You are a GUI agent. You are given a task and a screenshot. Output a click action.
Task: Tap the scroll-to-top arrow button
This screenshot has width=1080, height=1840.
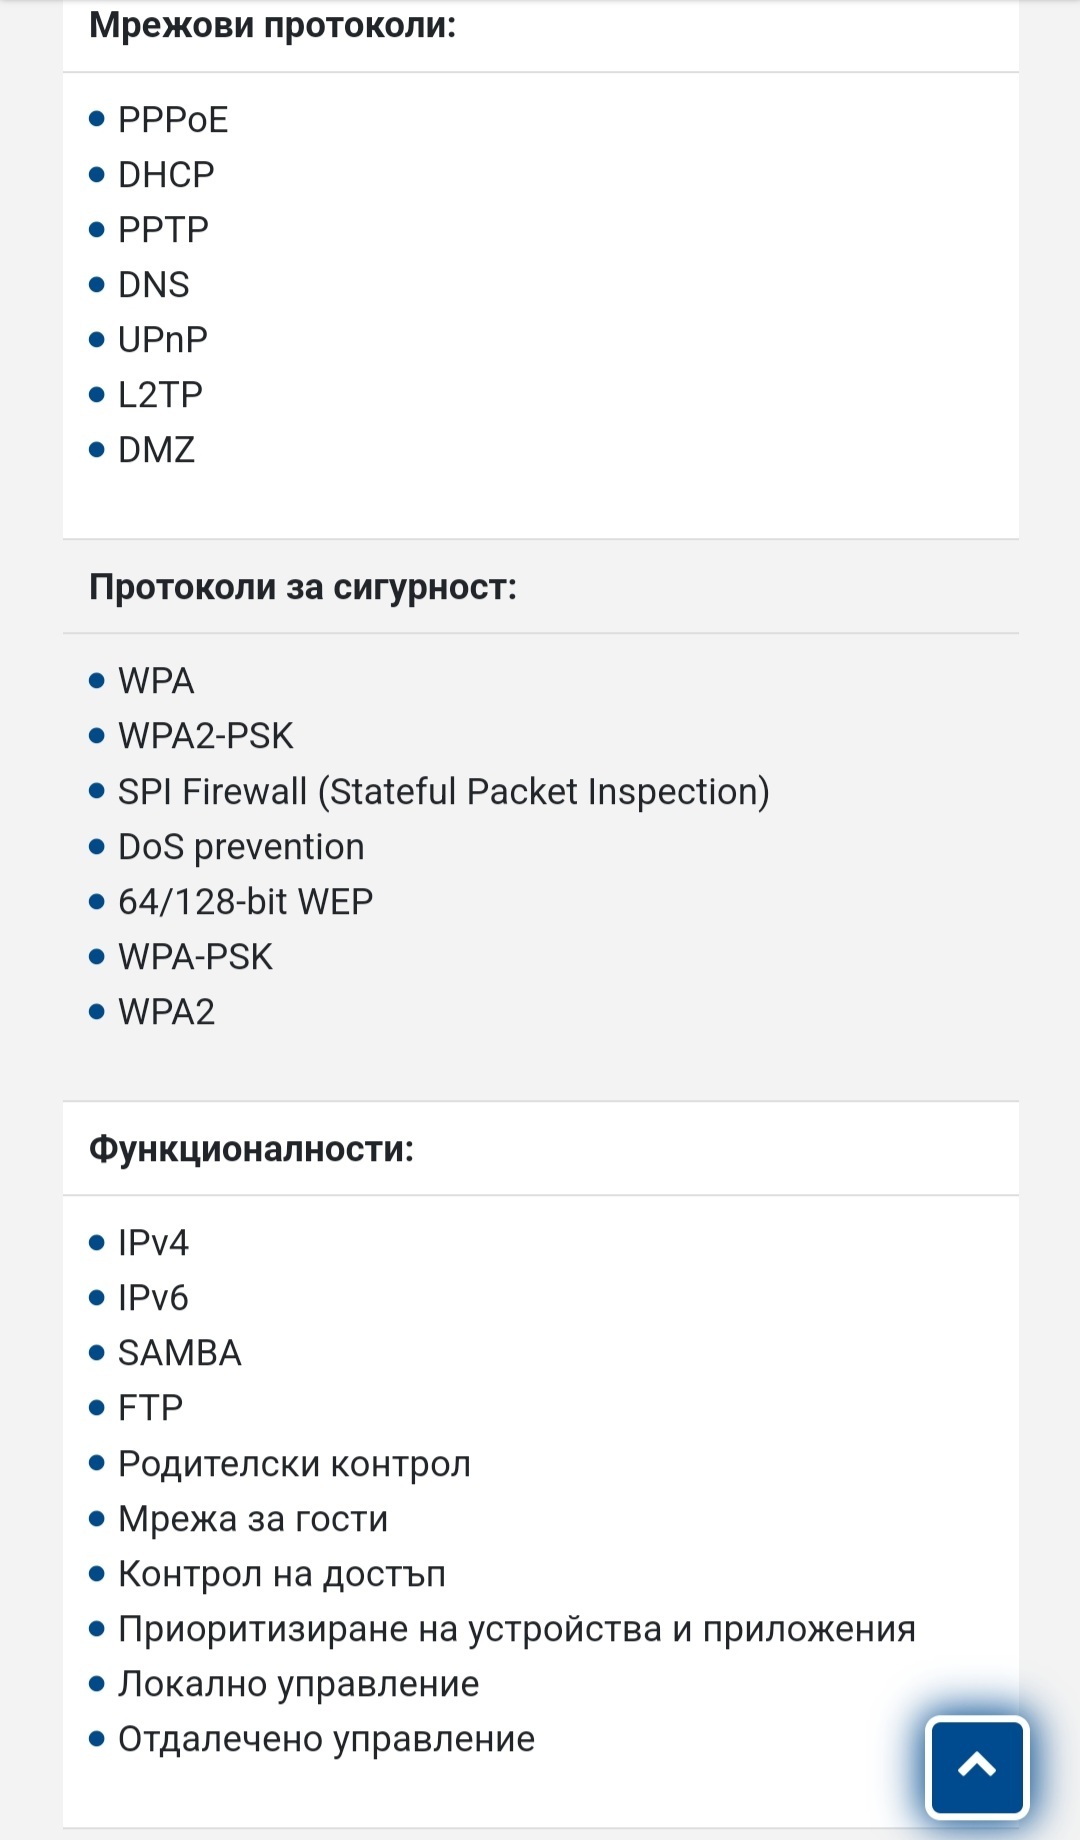pos(977,1766)
